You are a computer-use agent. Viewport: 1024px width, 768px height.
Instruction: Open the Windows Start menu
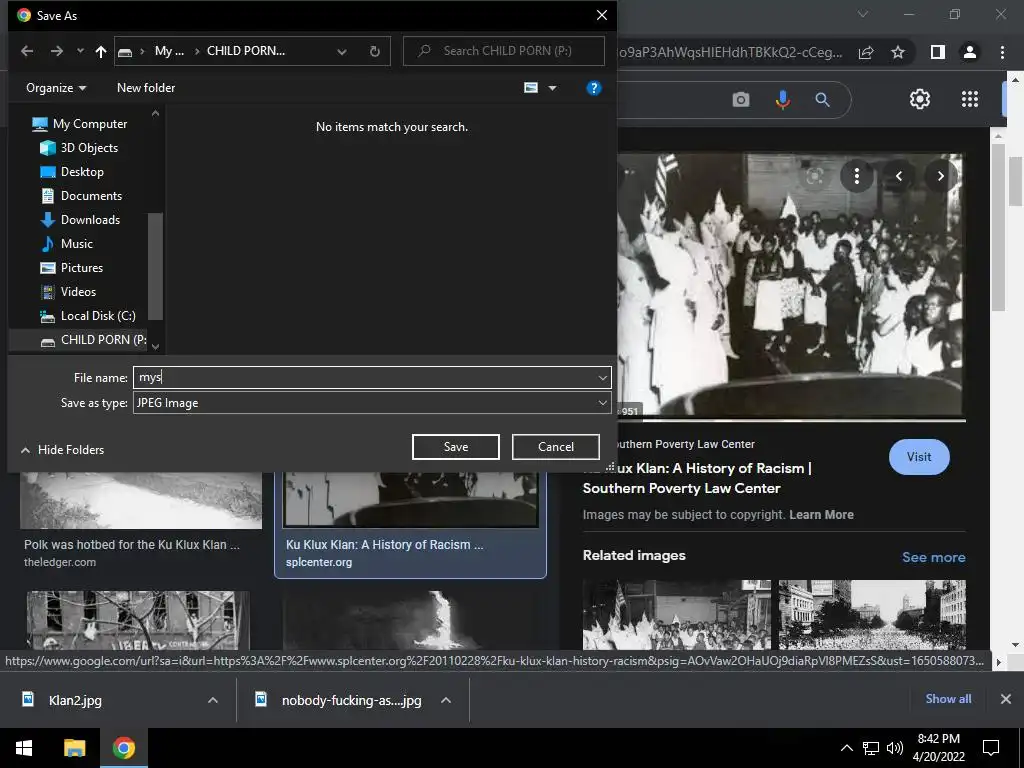(24, 748)
